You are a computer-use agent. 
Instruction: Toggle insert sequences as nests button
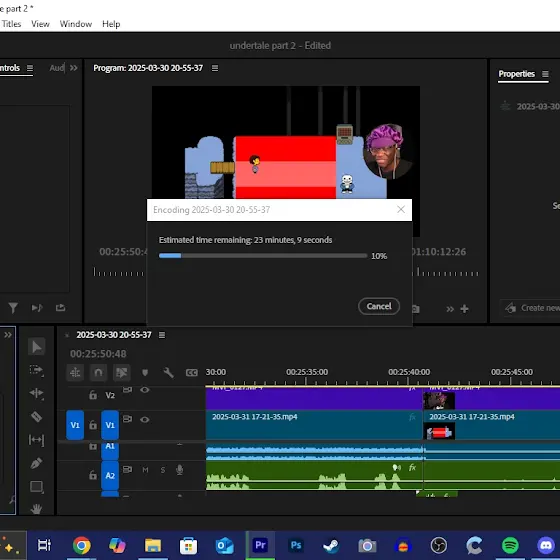click(x=75, y=372)
